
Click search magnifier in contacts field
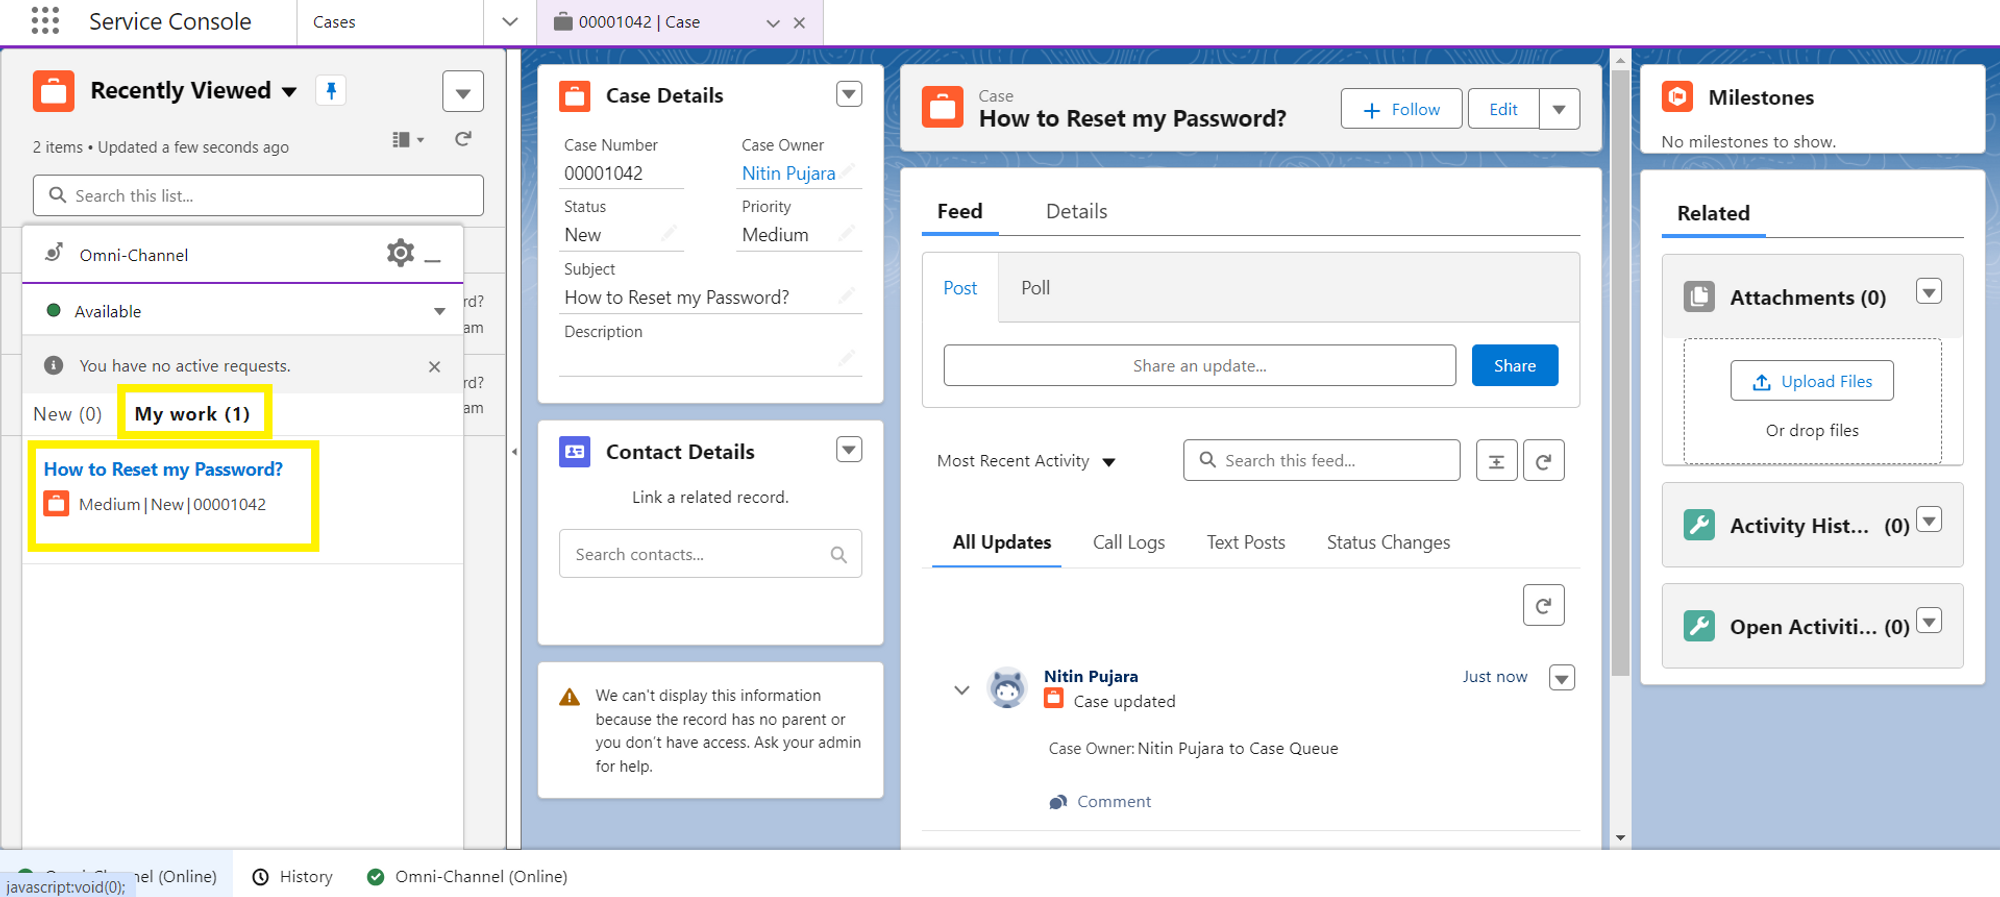(838, 555)
